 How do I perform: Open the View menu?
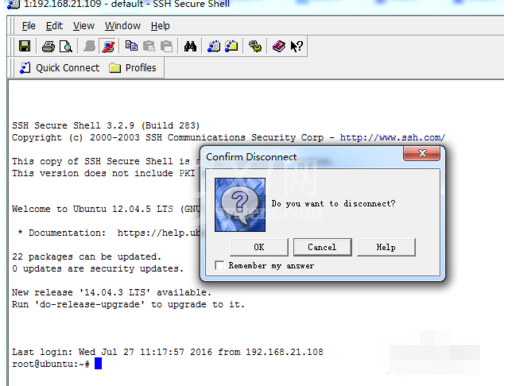pyautogui.click(x=84, y=26)
